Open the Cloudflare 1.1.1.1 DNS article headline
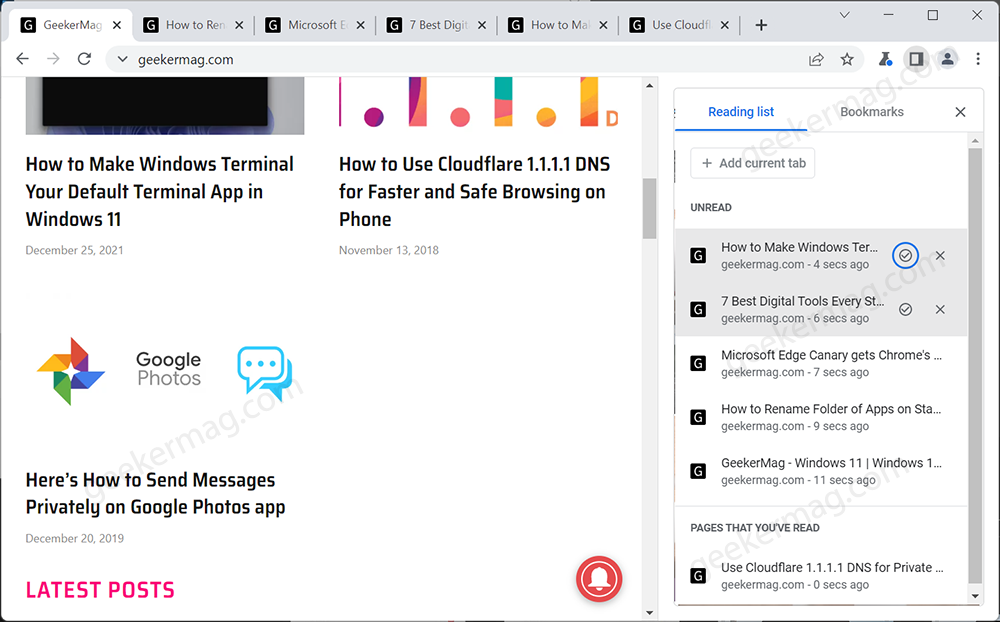 (474, 191)
